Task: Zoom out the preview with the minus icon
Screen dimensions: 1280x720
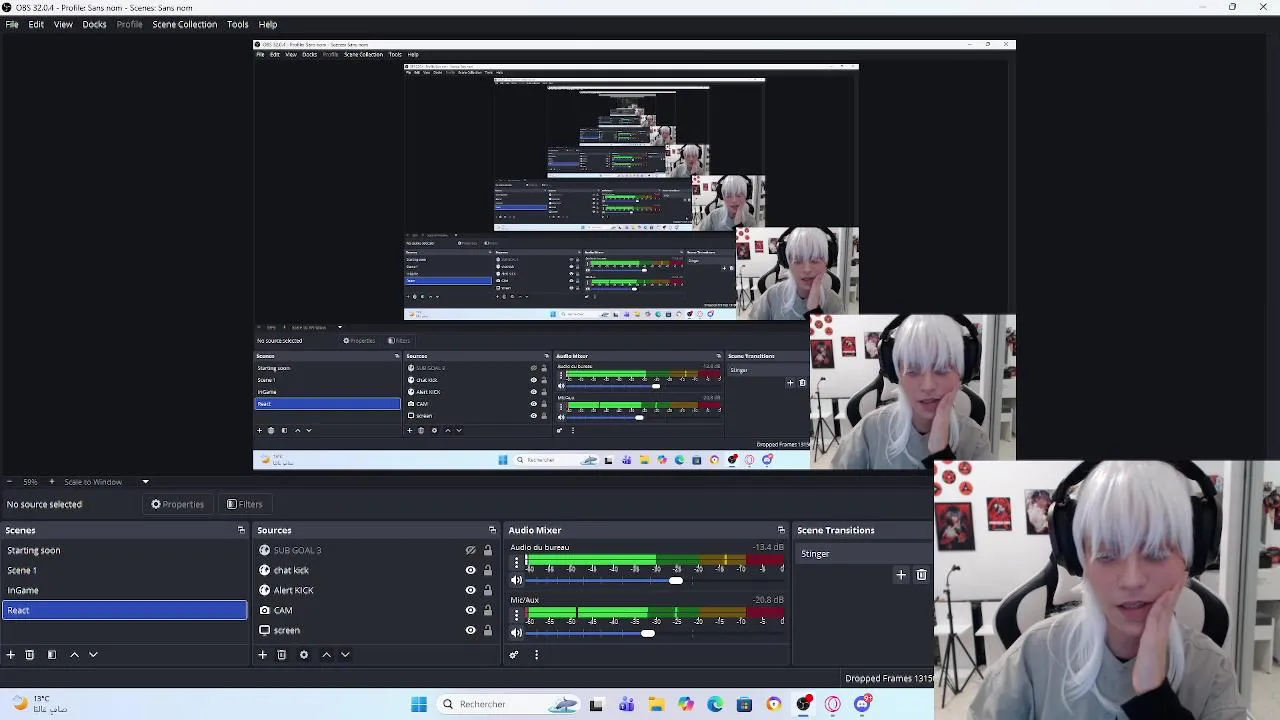Action: [x=9, y=482]
